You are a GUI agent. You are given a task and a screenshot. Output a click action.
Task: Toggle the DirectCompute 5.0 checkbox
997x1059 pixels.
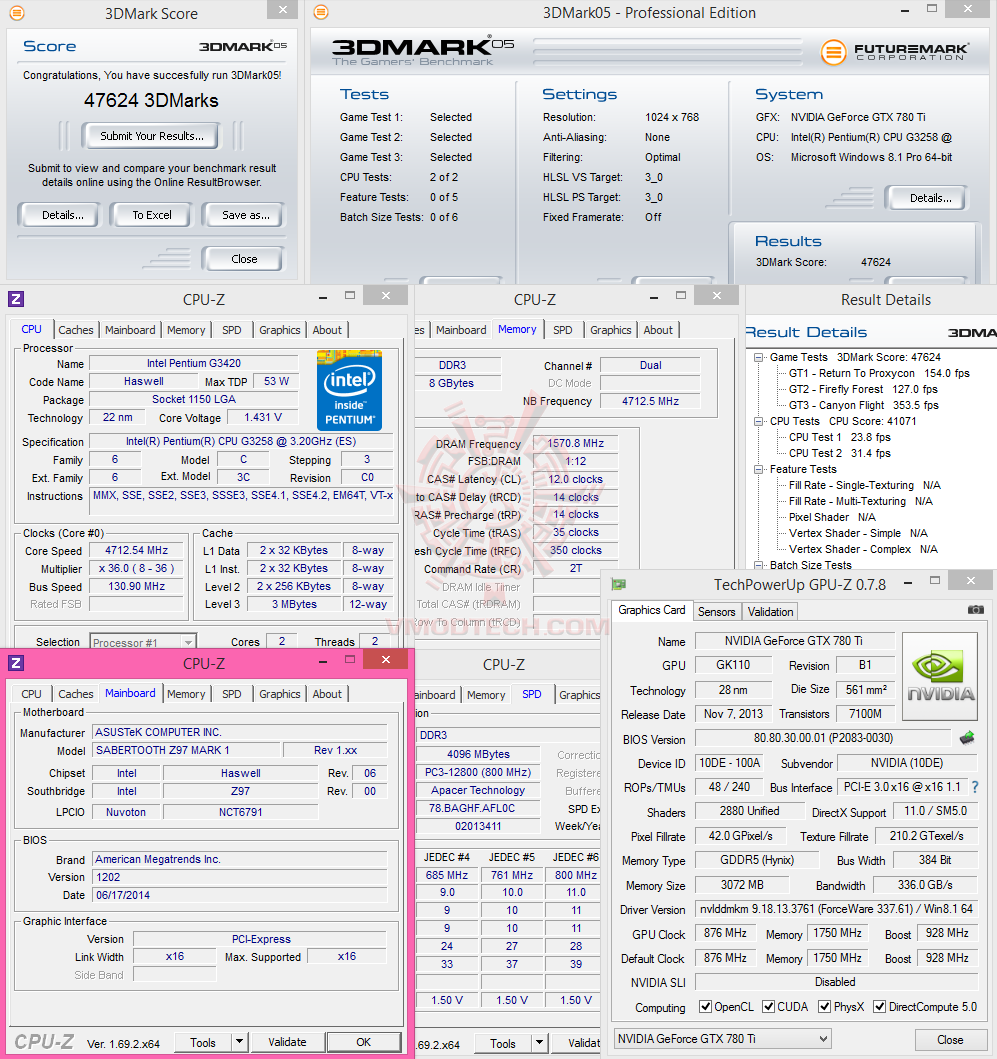coord(879,1006)
